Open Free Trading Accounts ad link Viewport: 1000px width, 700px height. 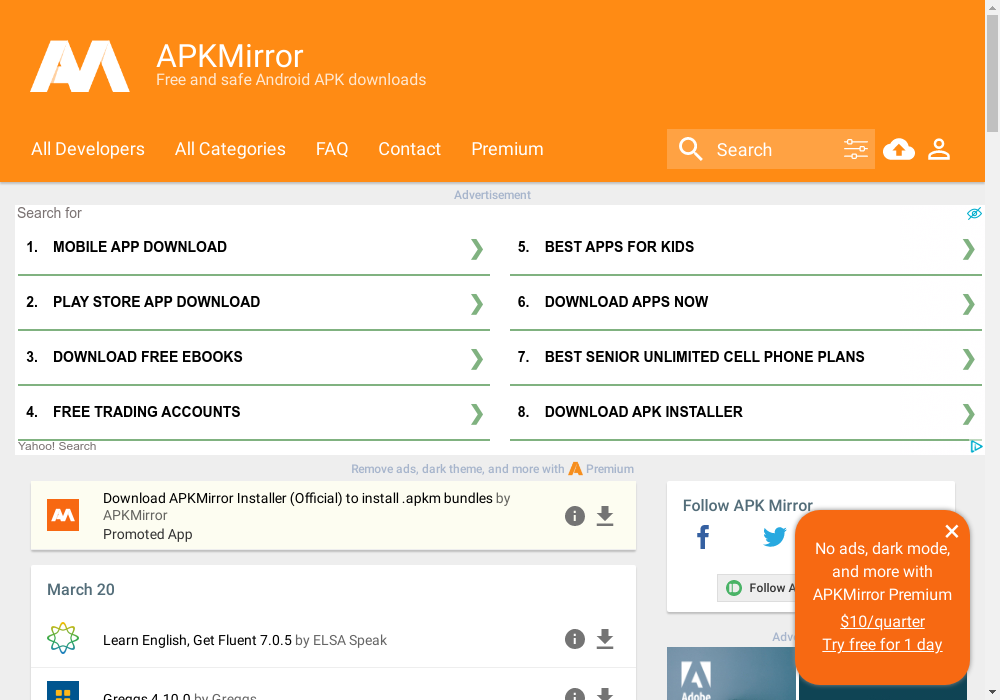pyautogui.click(x=147, y=412)
